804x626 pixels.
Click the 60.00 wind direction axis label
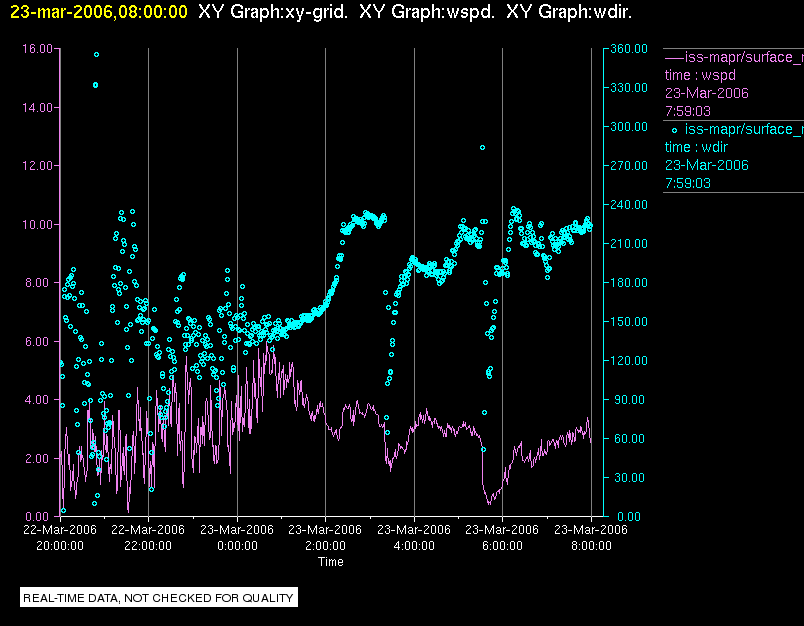(x=631, y=438)
